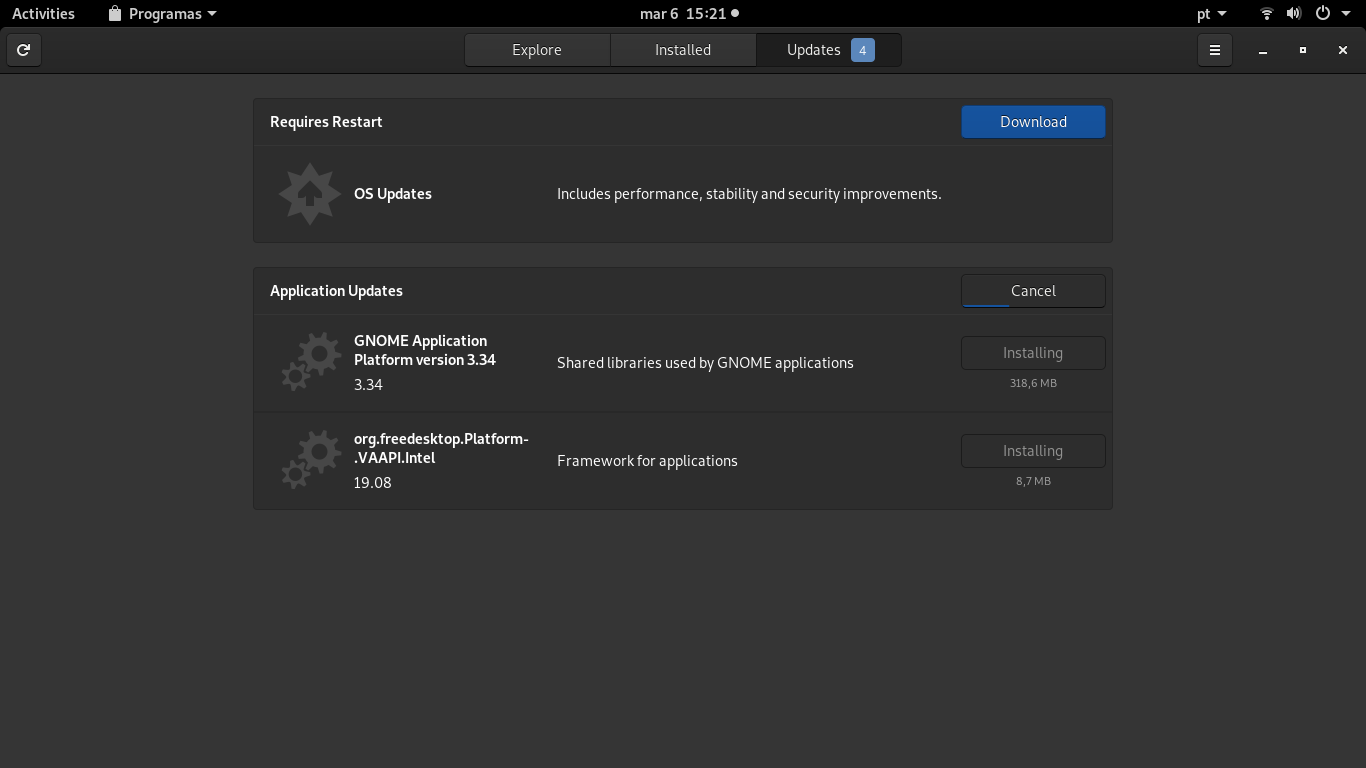
Task: Open the OS Updates row details
Action: click(683, 194)
